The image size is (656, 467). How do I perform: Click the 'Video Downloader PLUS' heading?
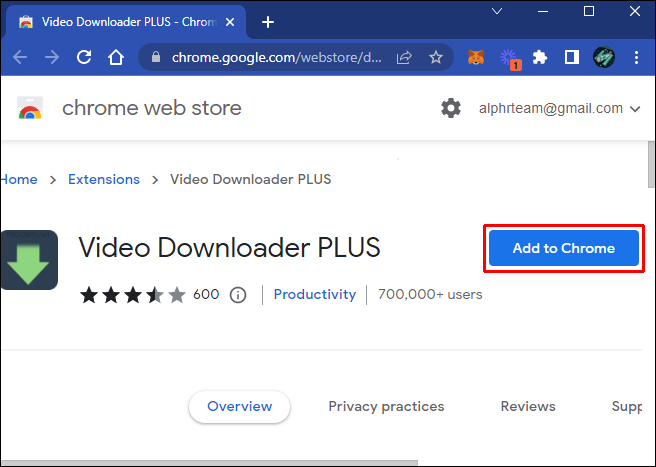[x=229, y=247]
